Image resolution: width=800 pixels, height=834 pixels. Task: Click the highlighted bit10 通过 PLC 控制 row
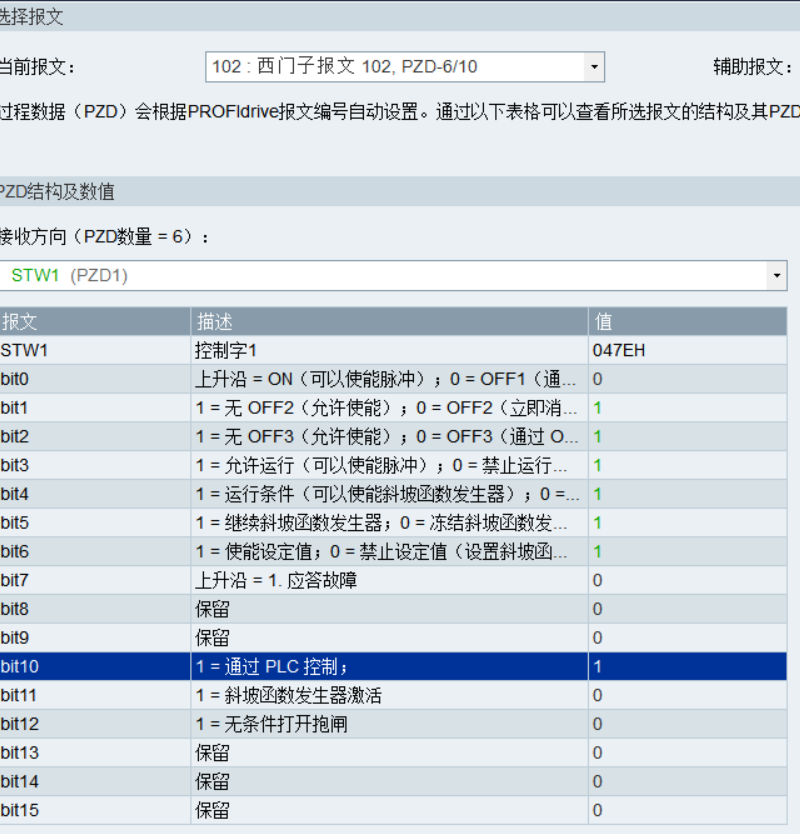[388, 667]
